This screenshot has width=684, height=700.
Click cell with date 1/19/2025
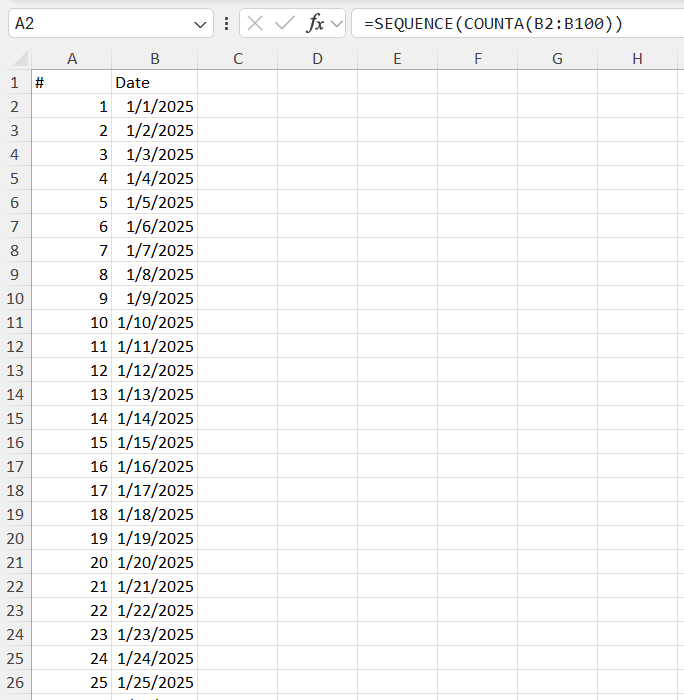(x=154, y=538)
